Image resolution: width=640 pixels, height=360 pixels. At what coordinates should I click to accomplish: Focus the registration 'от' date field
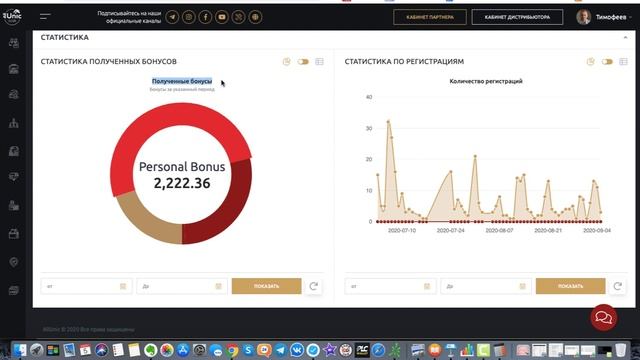pos(390,286)
